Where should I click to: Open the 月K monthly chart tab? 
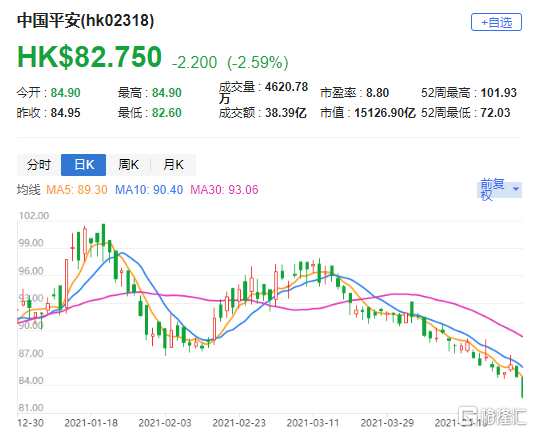pos(173,165)
